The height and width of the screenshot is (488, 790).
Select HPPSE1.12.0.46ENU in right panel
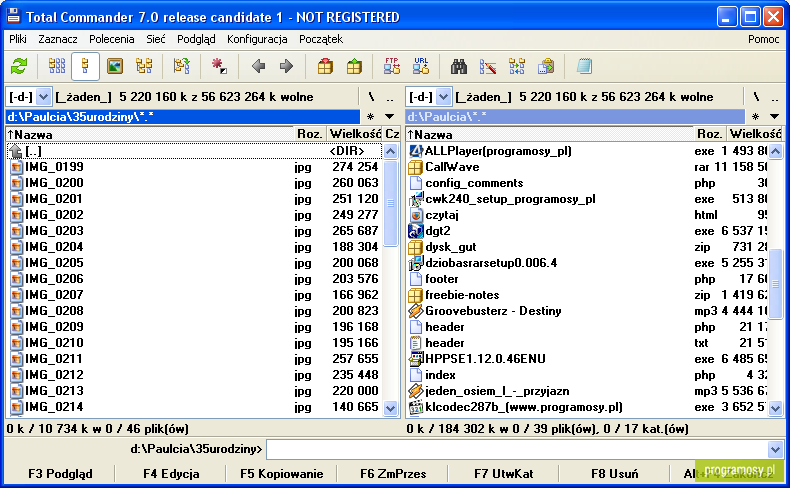point(587,359)
